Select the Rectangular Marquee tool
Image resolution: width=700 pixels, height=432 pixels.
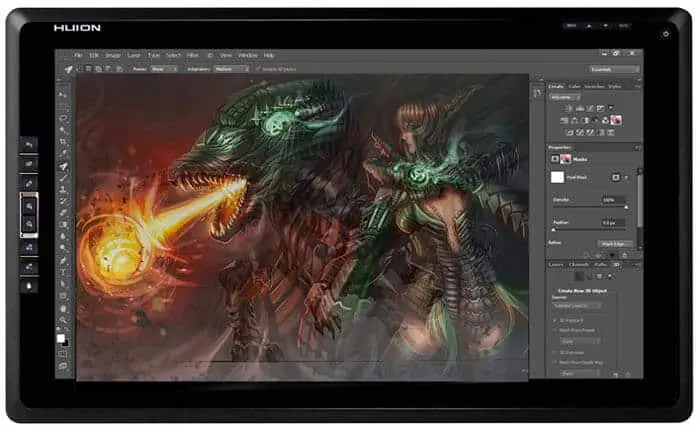point(63,107)
